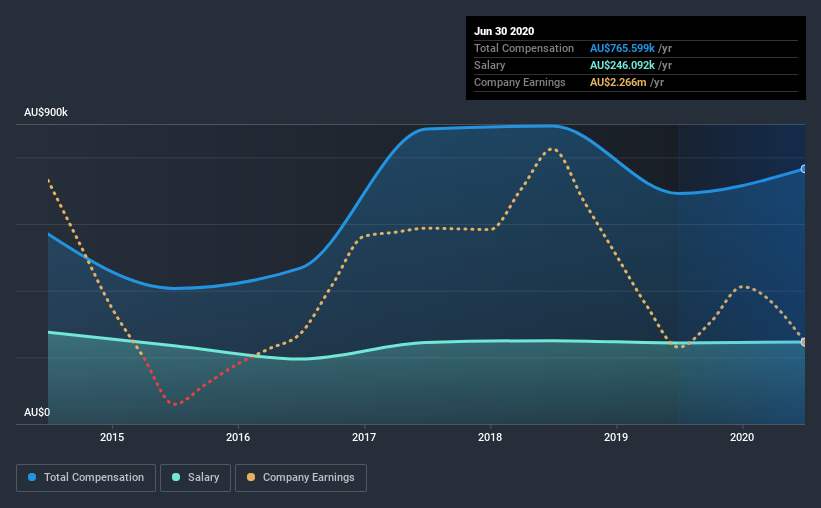Click the Salary label in tooltip
This screenshot has height=508, width=821.
[490, 65]
